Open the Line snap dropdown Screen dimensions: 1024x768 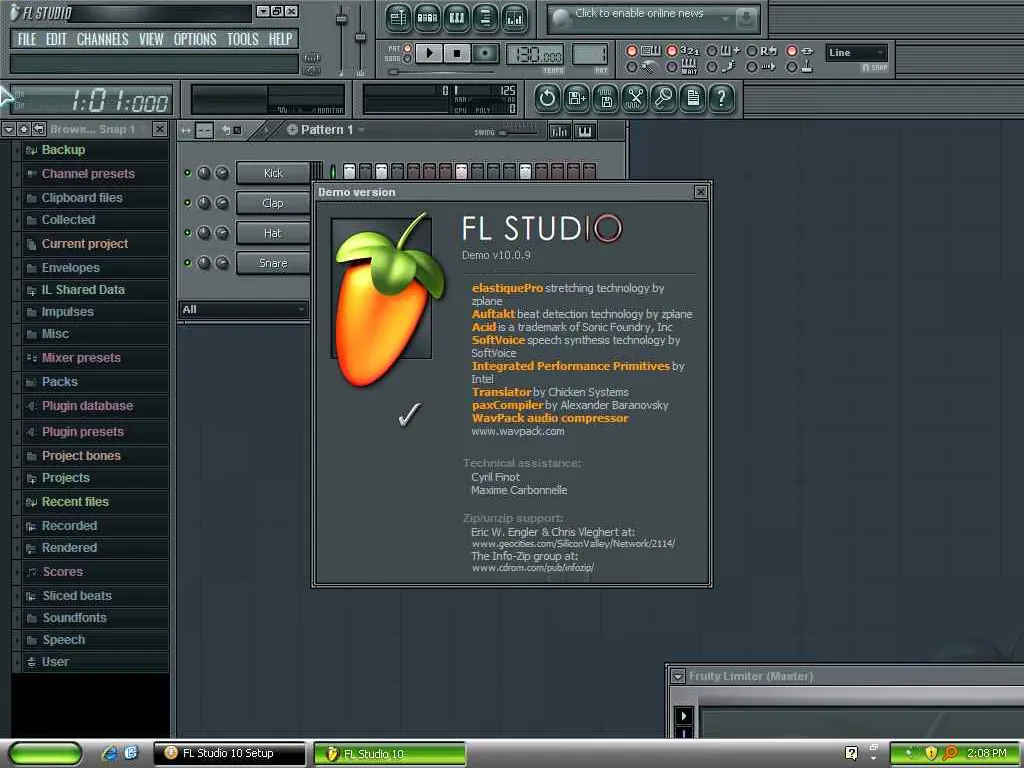click(857, 52)
